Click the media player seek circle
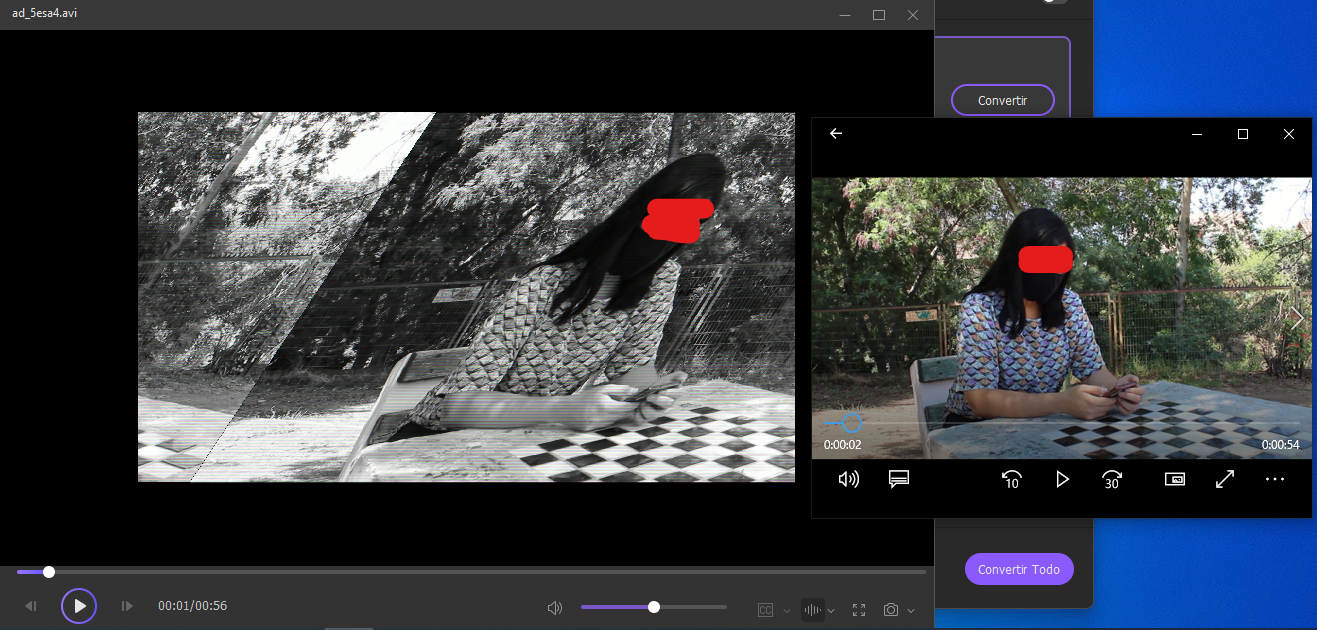Viewport: 1317px width, 630px height. 851,424
